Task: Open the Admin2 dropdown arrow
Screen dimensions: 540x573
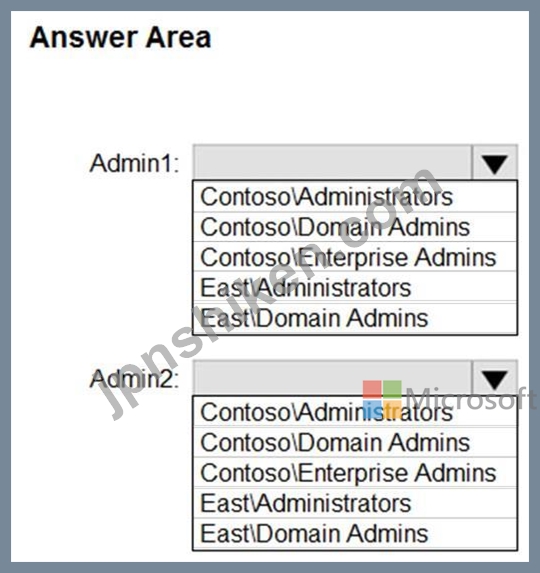Action: tap(495, 378)
